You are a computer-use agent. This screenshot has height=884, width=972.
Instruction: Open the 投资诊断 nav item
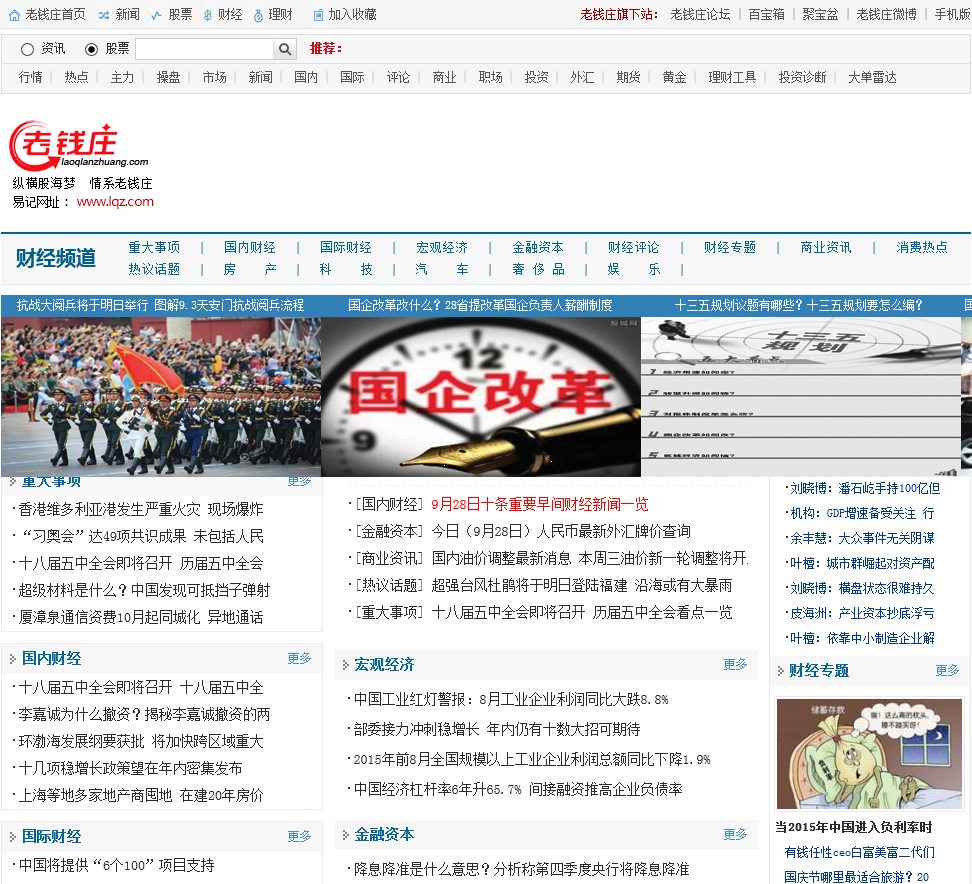(x=802, y=77)
